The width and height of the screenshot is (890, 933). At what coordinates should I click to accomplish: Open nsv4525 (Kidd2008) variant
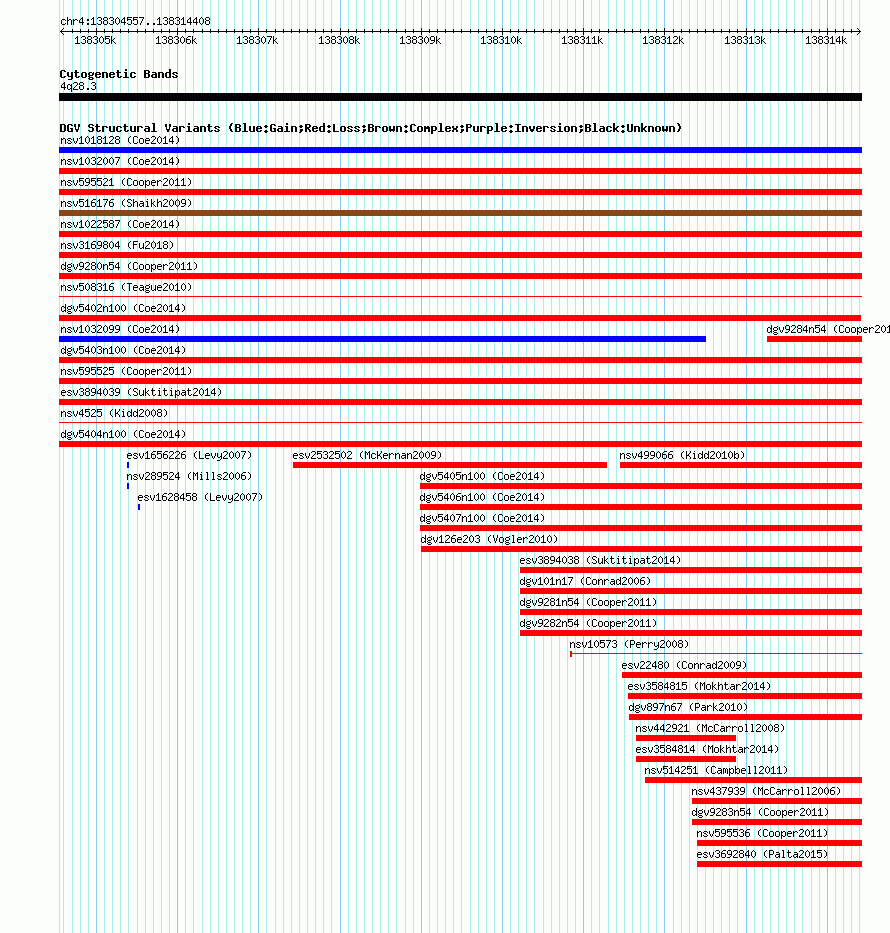point(114,413)
